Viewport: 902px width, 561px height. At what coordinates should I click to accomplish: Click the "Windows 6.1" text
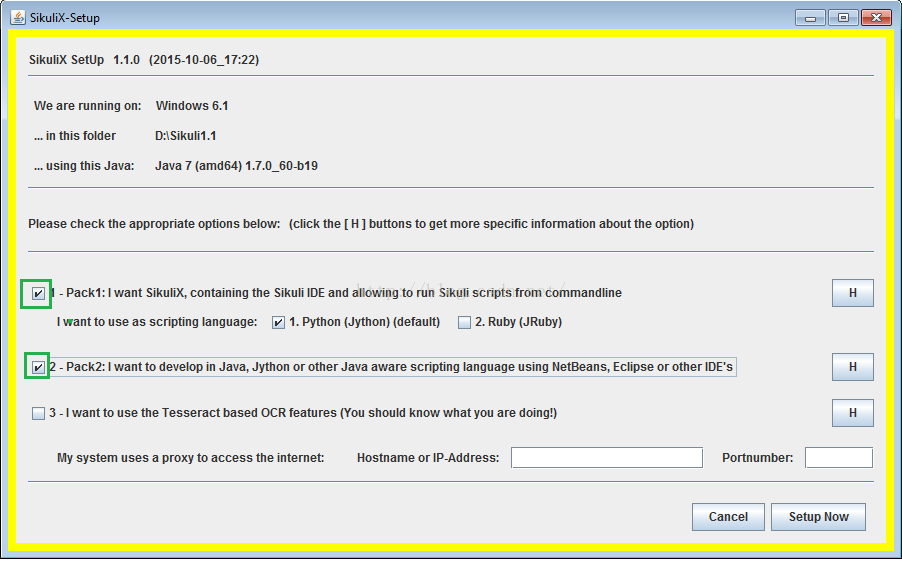[192, 106]
